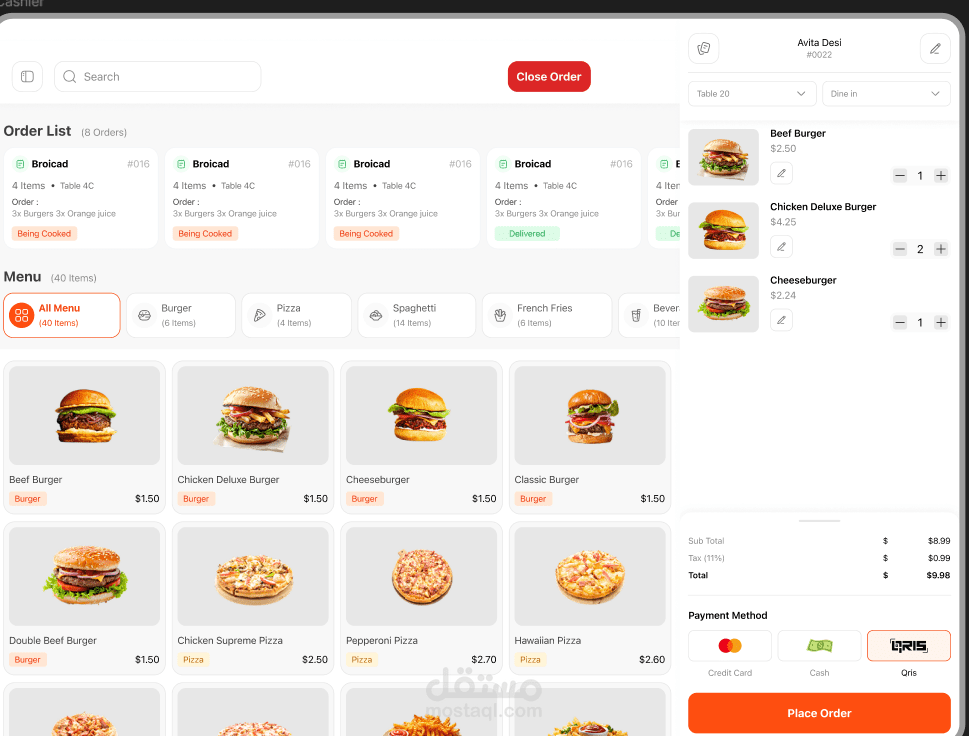Add Pepperoni Pizza menu item

pos(421,598)
